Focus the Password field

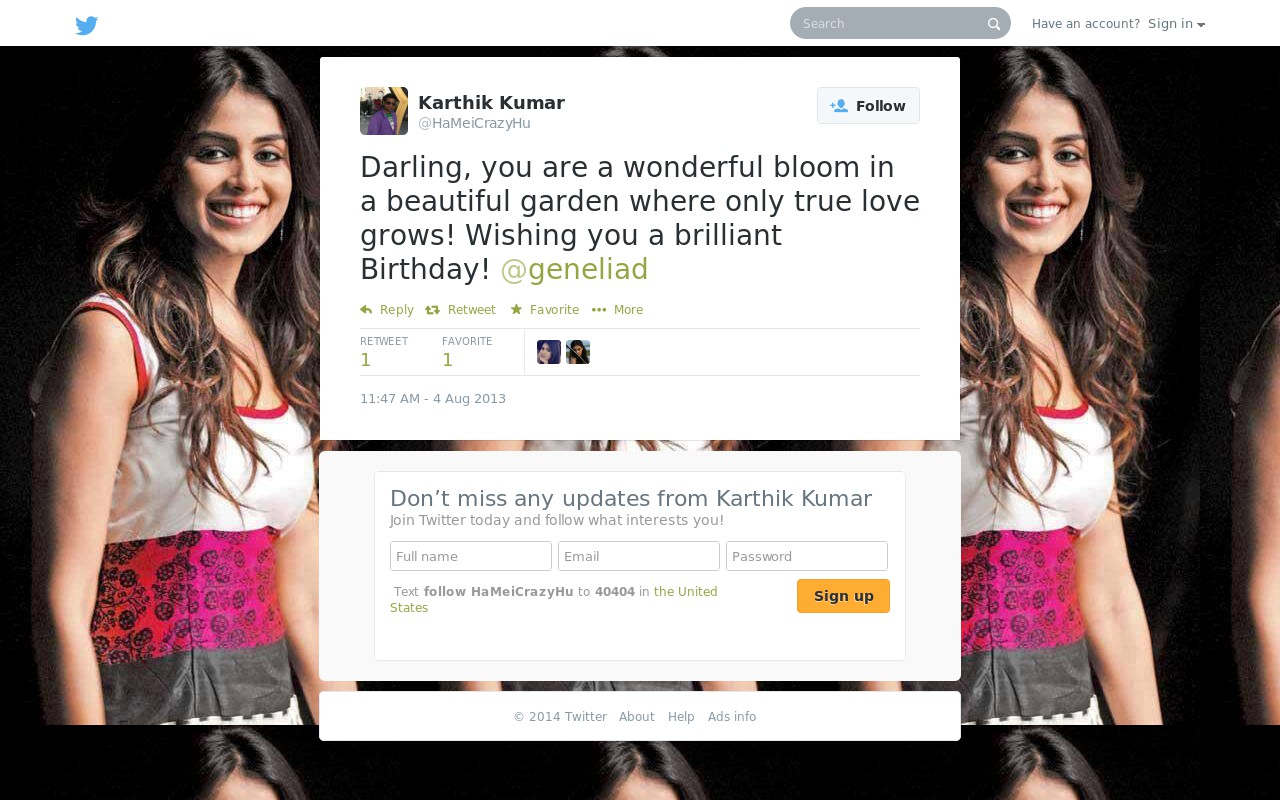(807, 556)
